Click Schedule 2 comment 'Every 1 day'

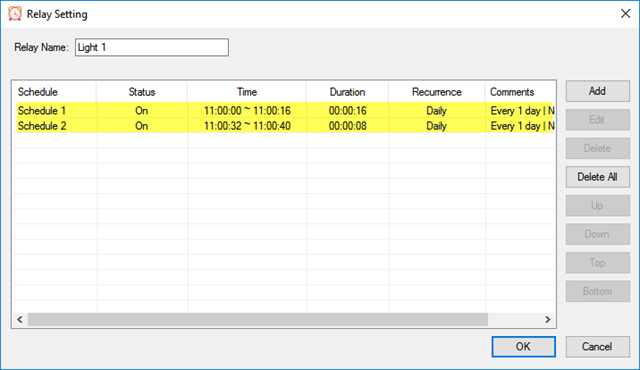pyautogui.click(x=516, y=126)
